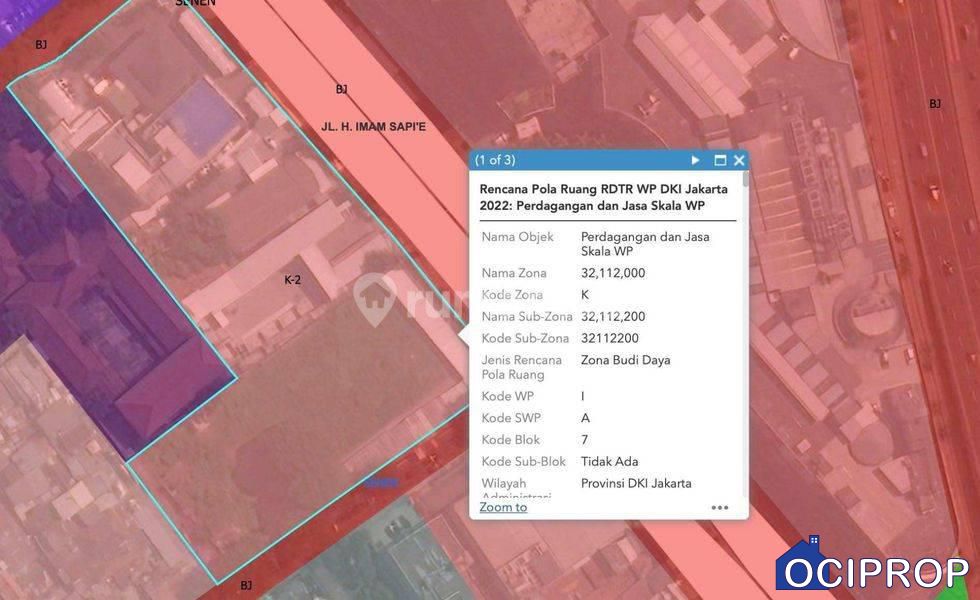Click the 'Zona Budi Daya' value

click(625, 360)
